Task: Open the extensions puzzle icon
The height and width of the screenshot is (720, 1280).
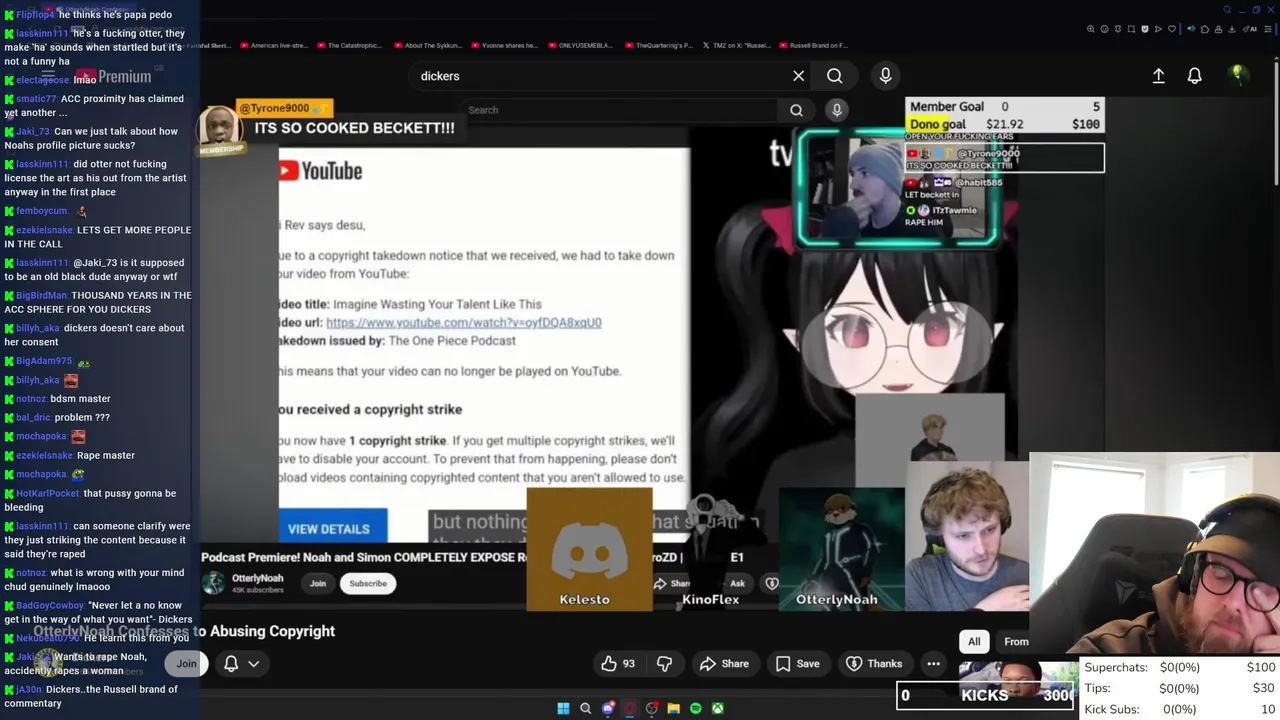Action: click(x=1205, y=29)
